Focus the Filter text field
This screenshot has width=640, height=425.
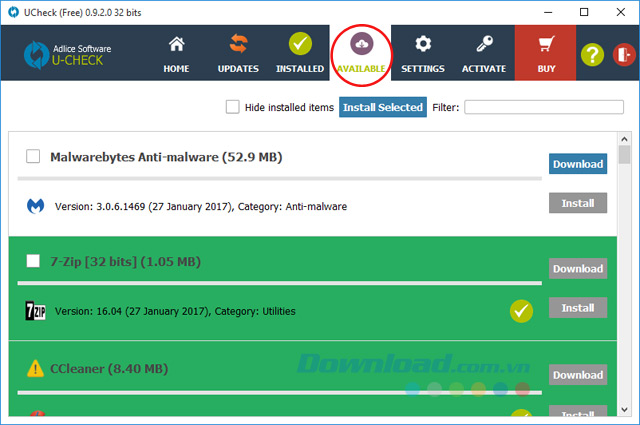tap(544, 107)
